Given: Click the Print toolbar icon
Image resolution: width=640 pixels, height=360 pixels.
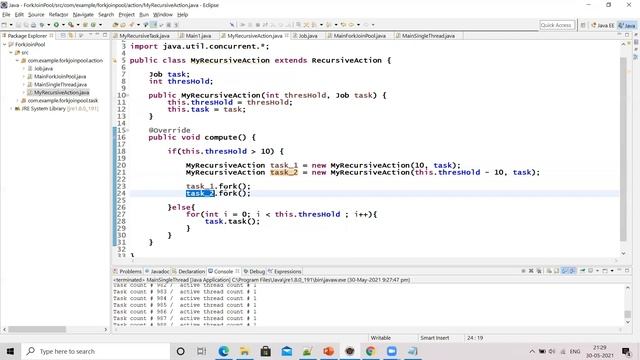Looking at the screenshot, I should pos(33,25).
